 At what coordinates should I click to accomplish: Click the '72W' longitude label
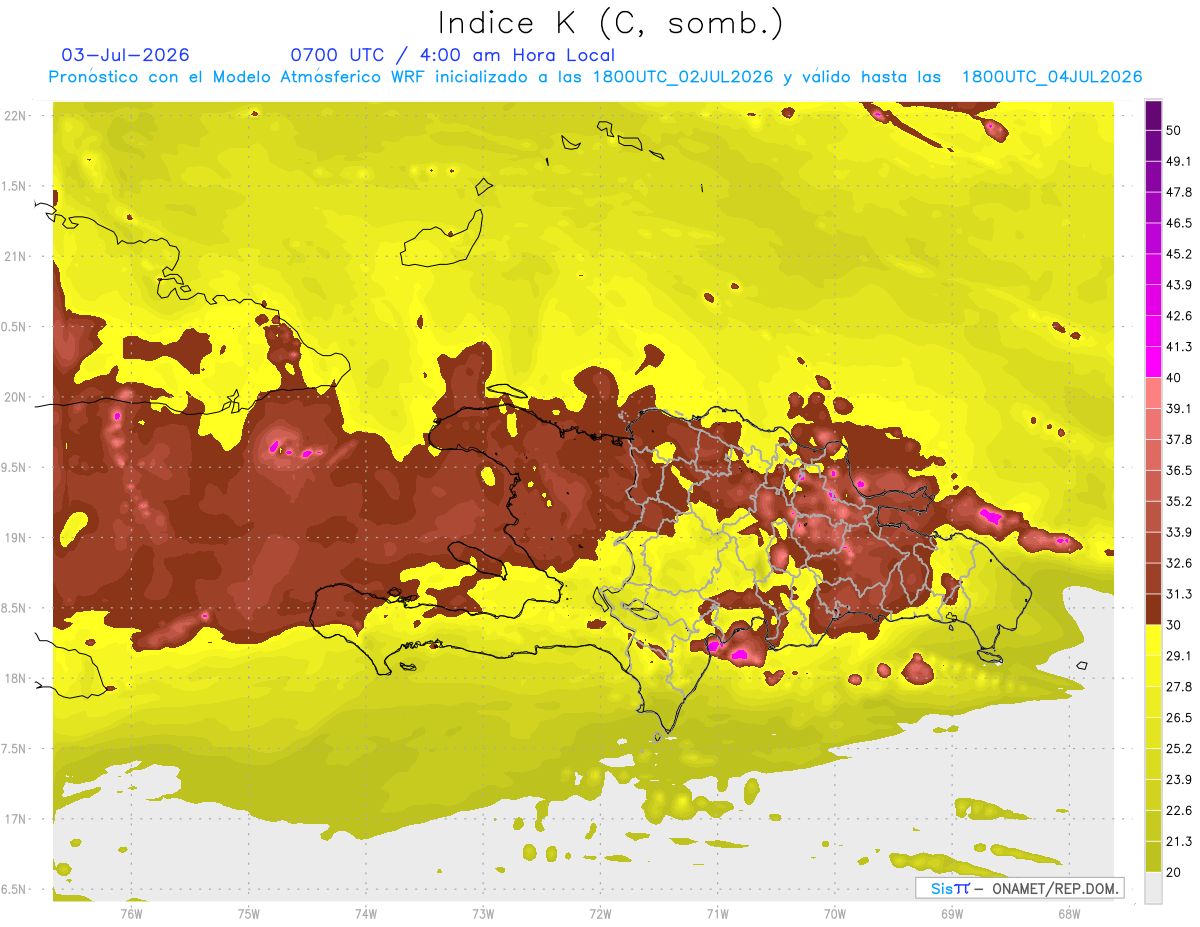[x=600, y=913]
